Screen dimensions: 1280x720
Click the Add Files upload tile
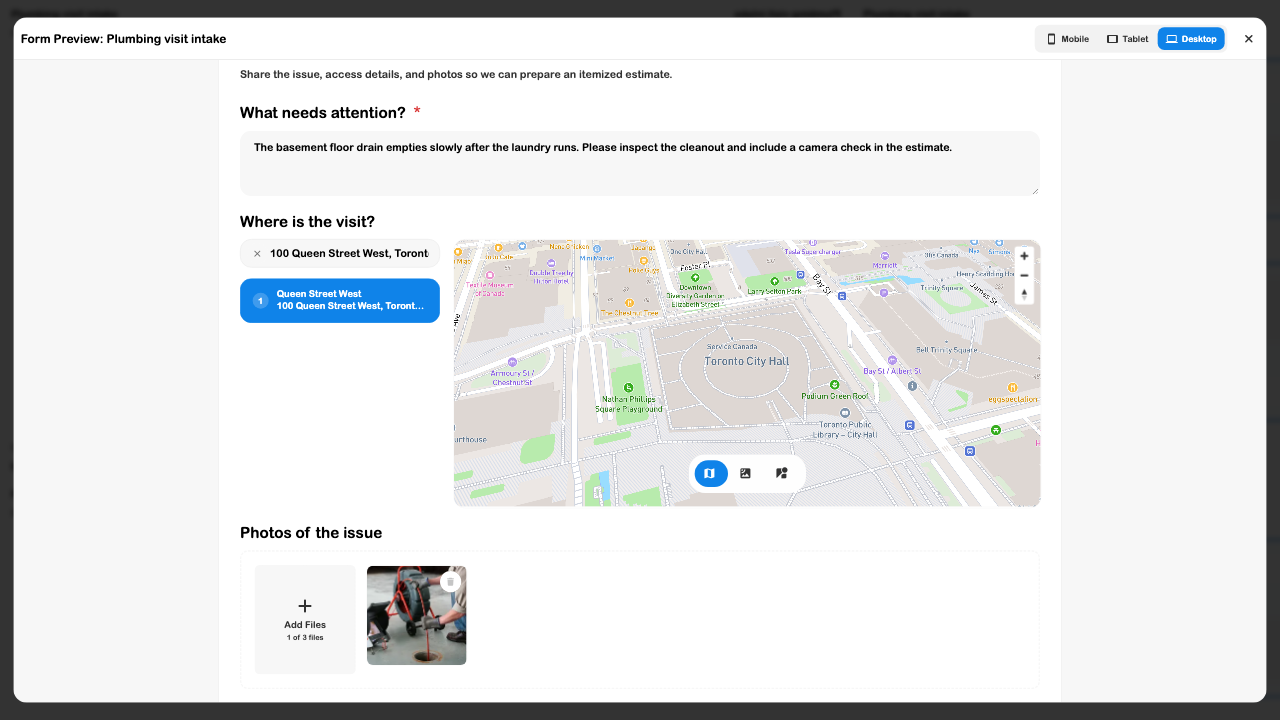[x=305, y=619]
